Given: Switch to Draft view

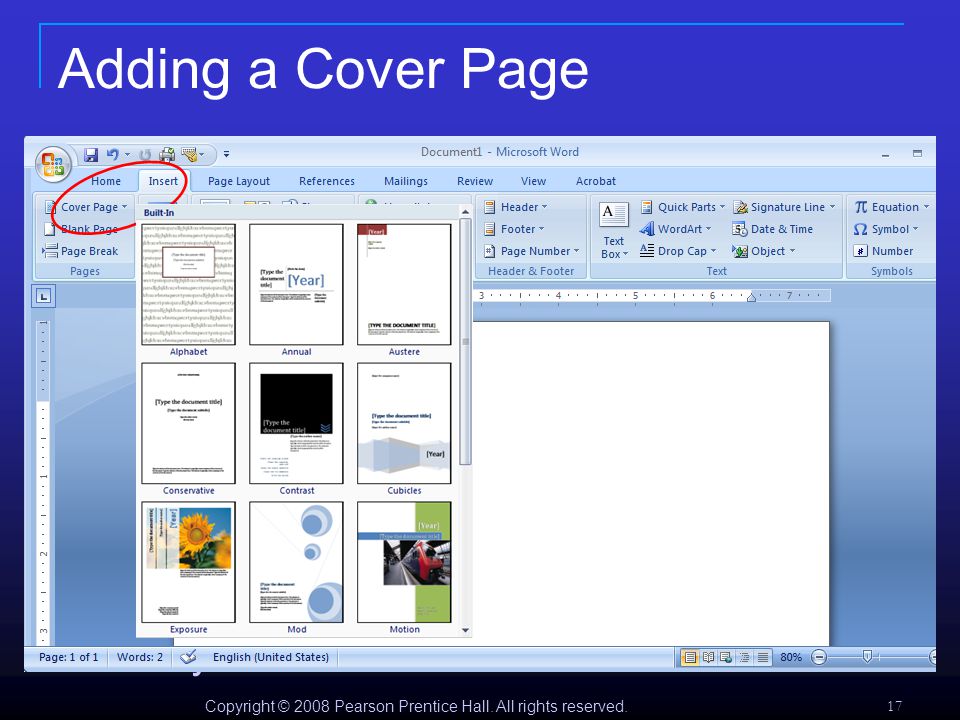Looking at the screenshot, I should click(763, 657).
